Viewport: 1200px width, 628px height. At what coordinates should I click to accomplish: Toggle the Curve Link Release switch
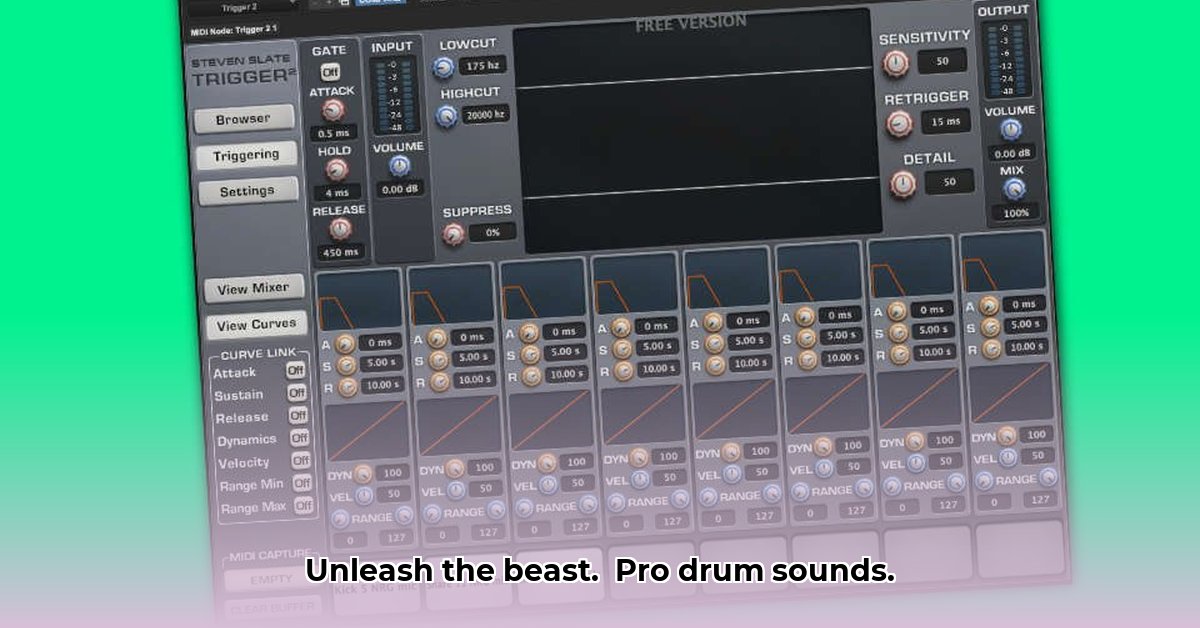(x=298, y=416)
